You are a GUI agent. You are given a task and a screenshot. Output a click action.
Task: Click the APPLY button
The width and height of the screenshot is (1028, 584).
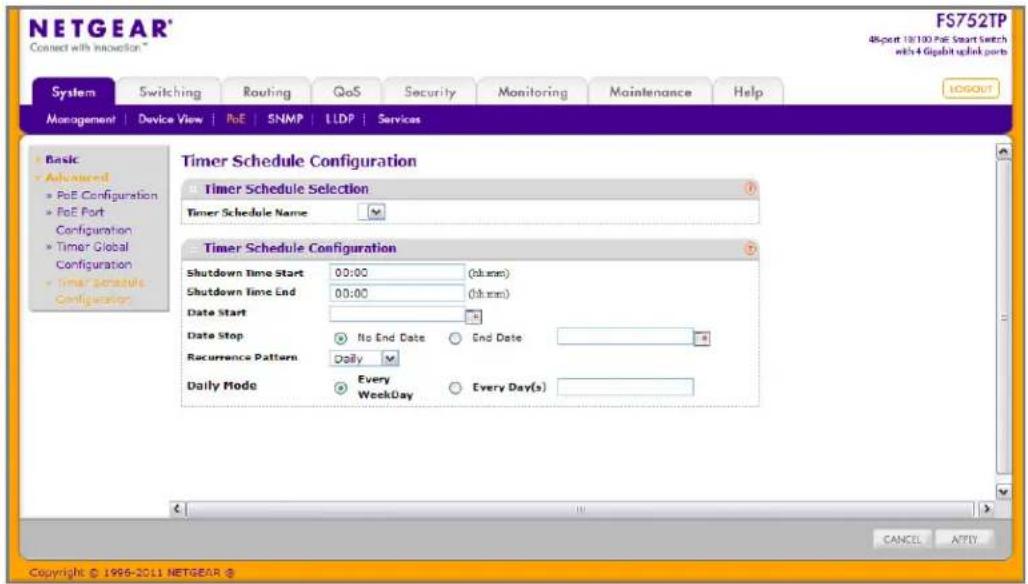tap(964, 539)
